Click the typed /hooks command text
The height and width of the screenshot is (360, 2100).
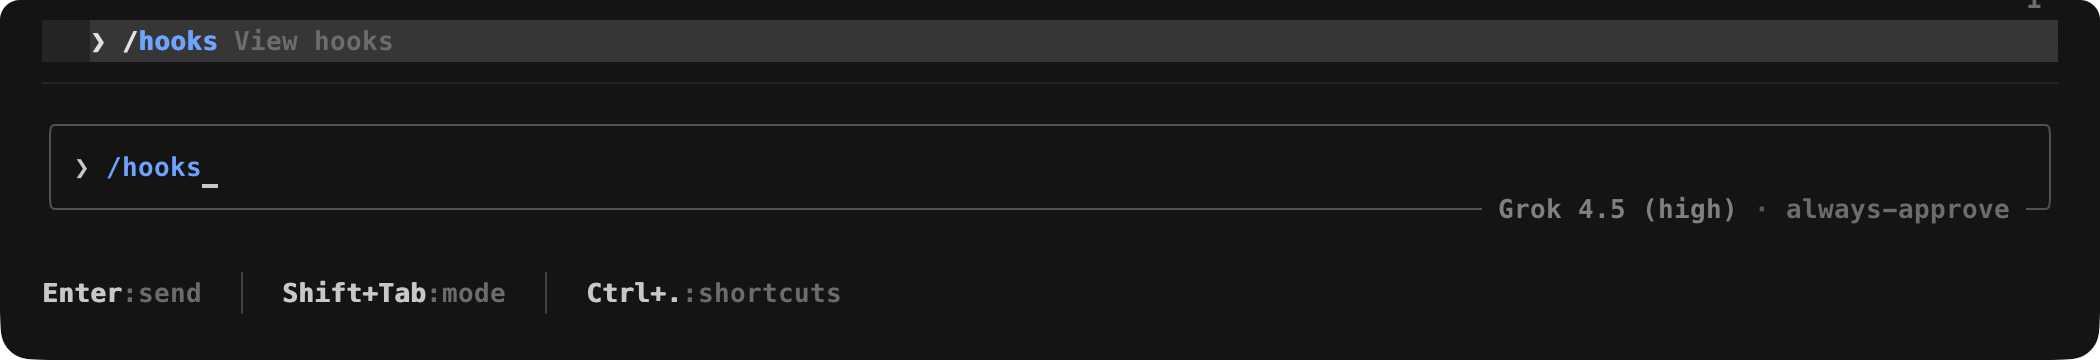(x=154, y=167)
